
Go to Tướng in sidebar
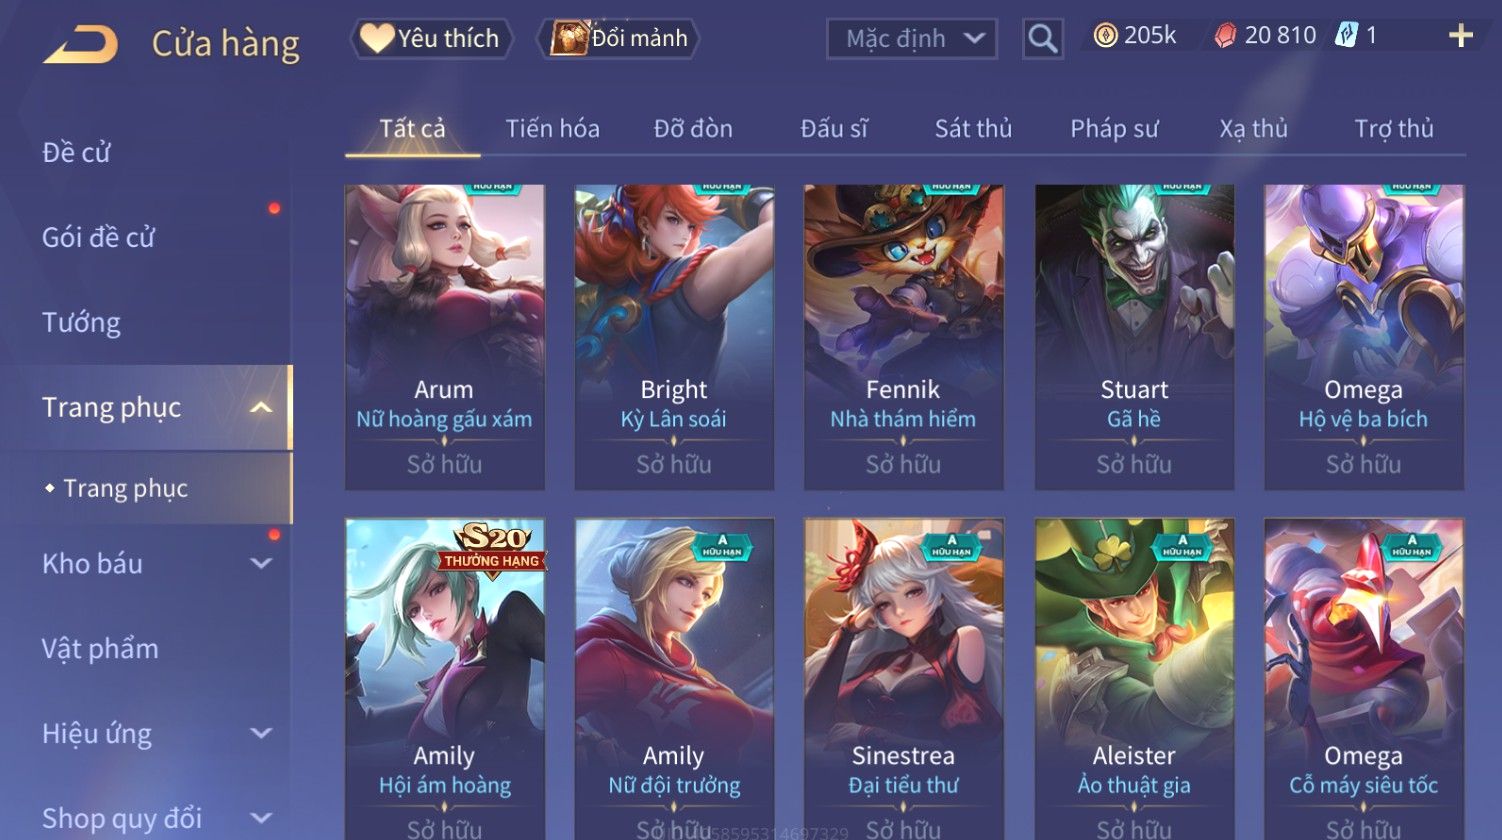81,322
